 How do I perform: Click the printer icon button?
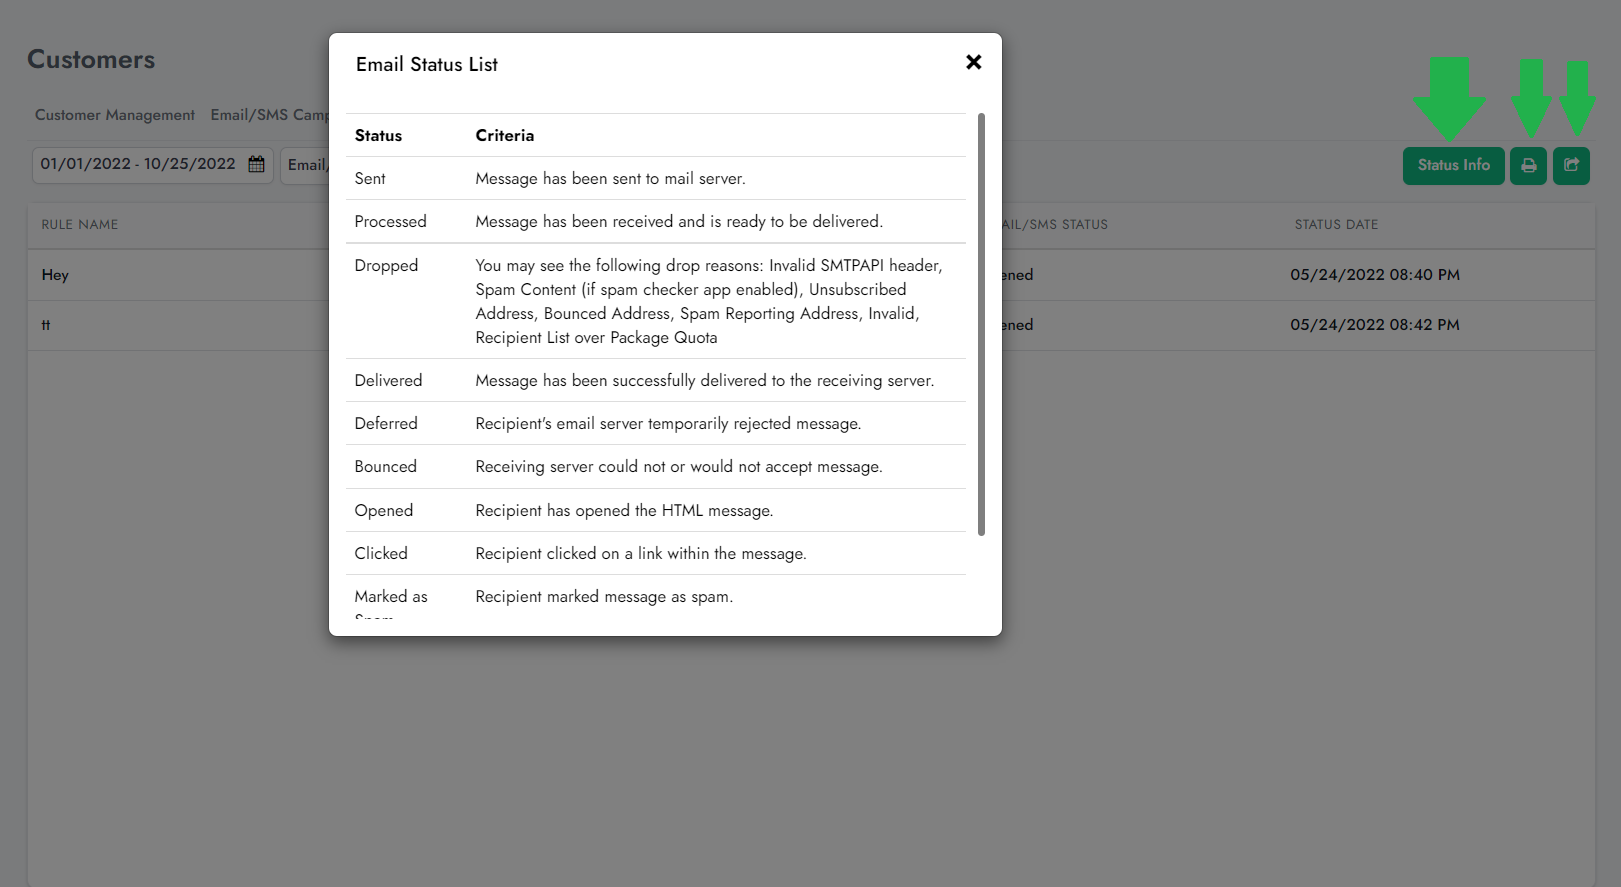point(1528,166)
